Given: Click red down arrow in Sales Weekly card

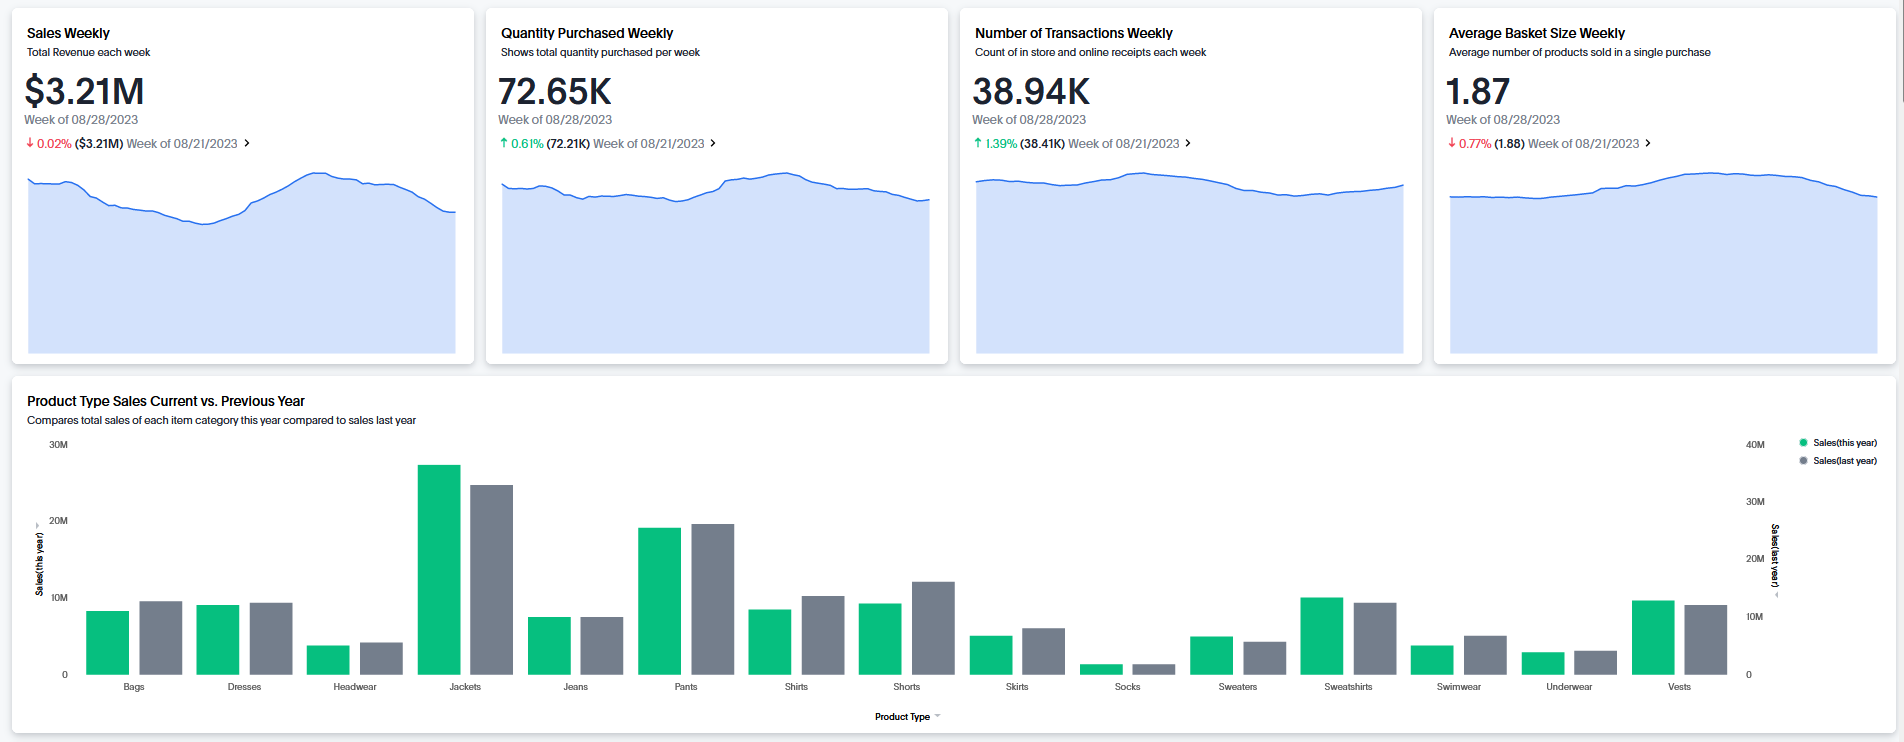Looking at the screenshot, I should coord(30,143).
